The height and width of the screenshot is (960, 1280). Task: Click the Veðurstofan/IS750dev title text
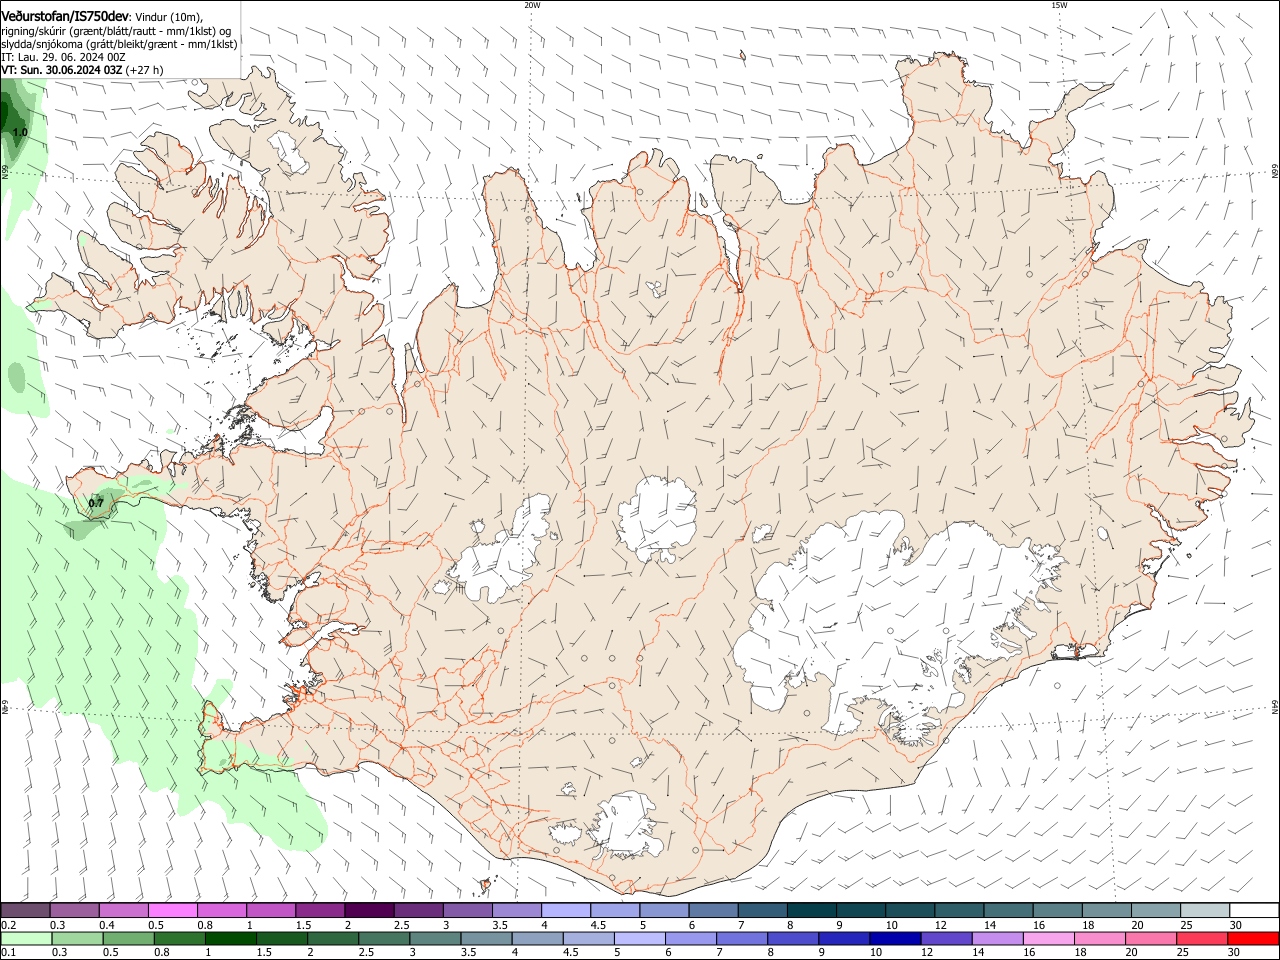tap(66, 16)
